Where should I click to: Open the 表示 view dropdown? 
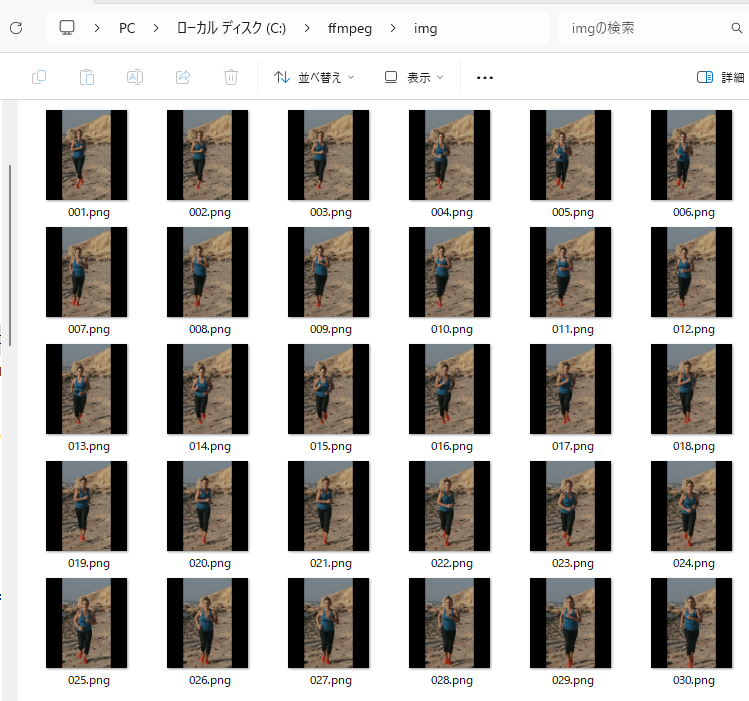tap(414, 77)
